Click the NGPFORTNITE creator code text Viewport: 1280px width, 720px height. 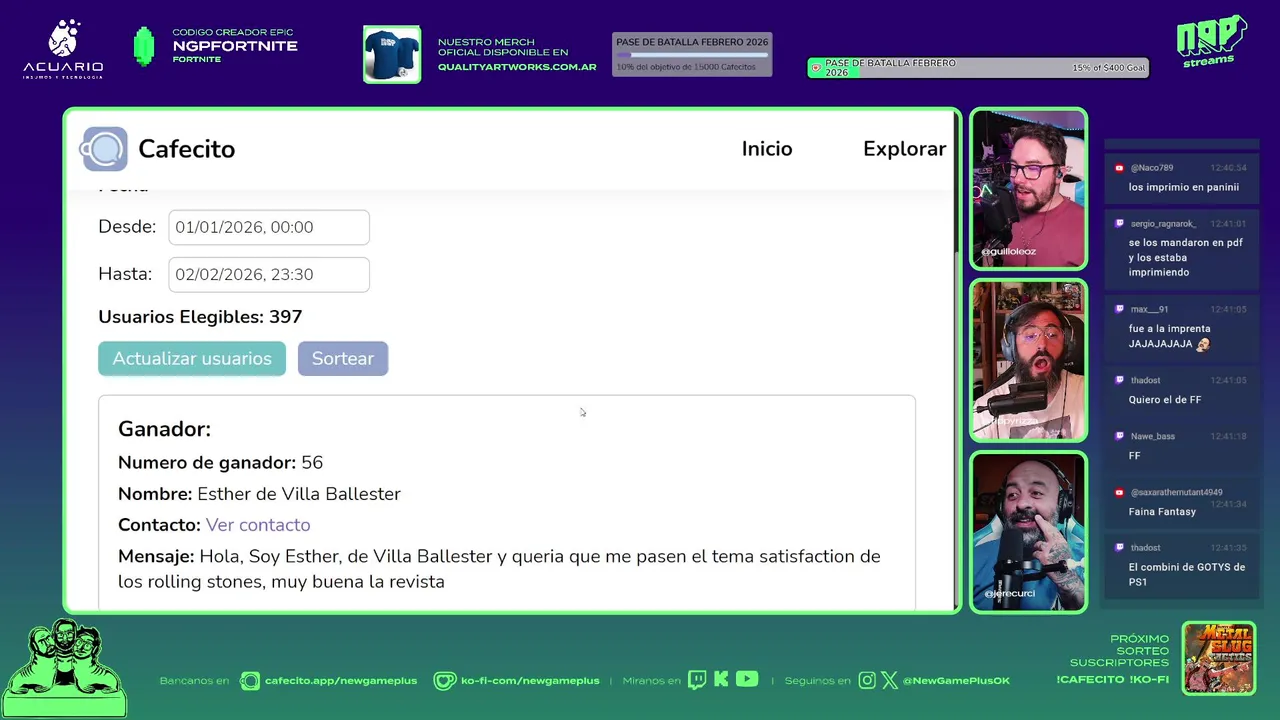235,46
